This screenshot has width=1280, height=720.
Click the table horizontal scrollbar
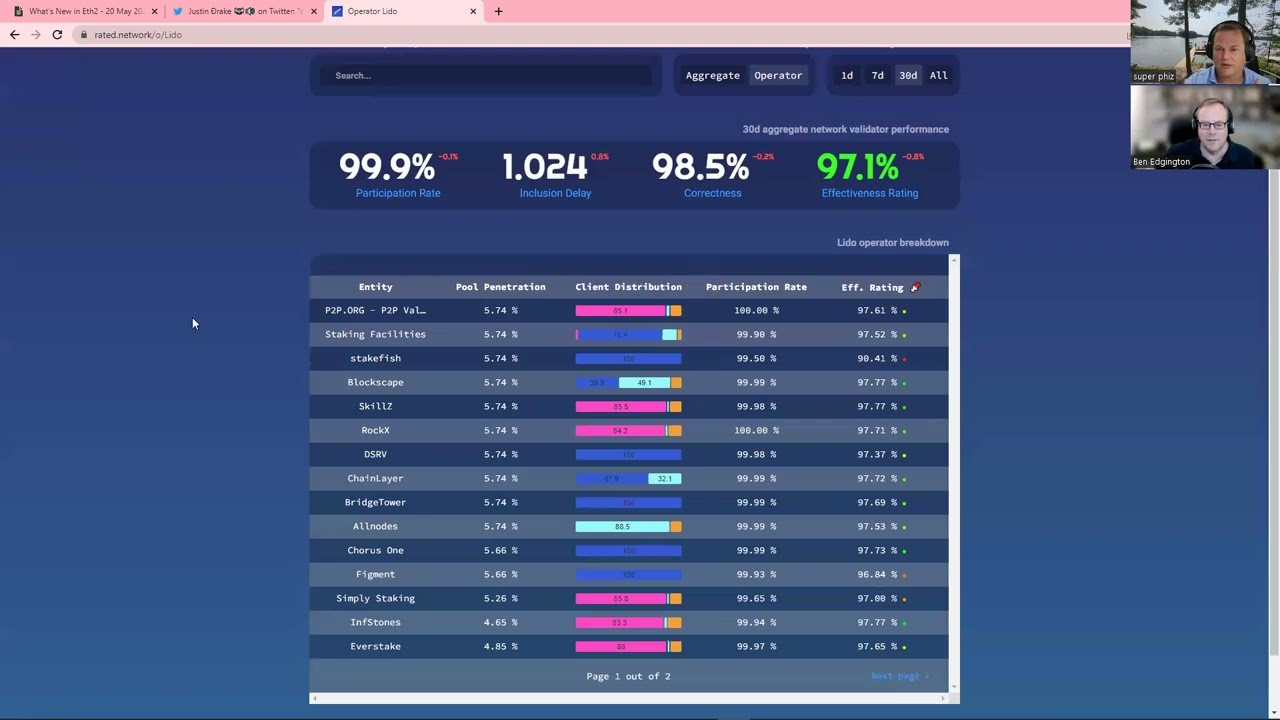[x=630, y=698]
